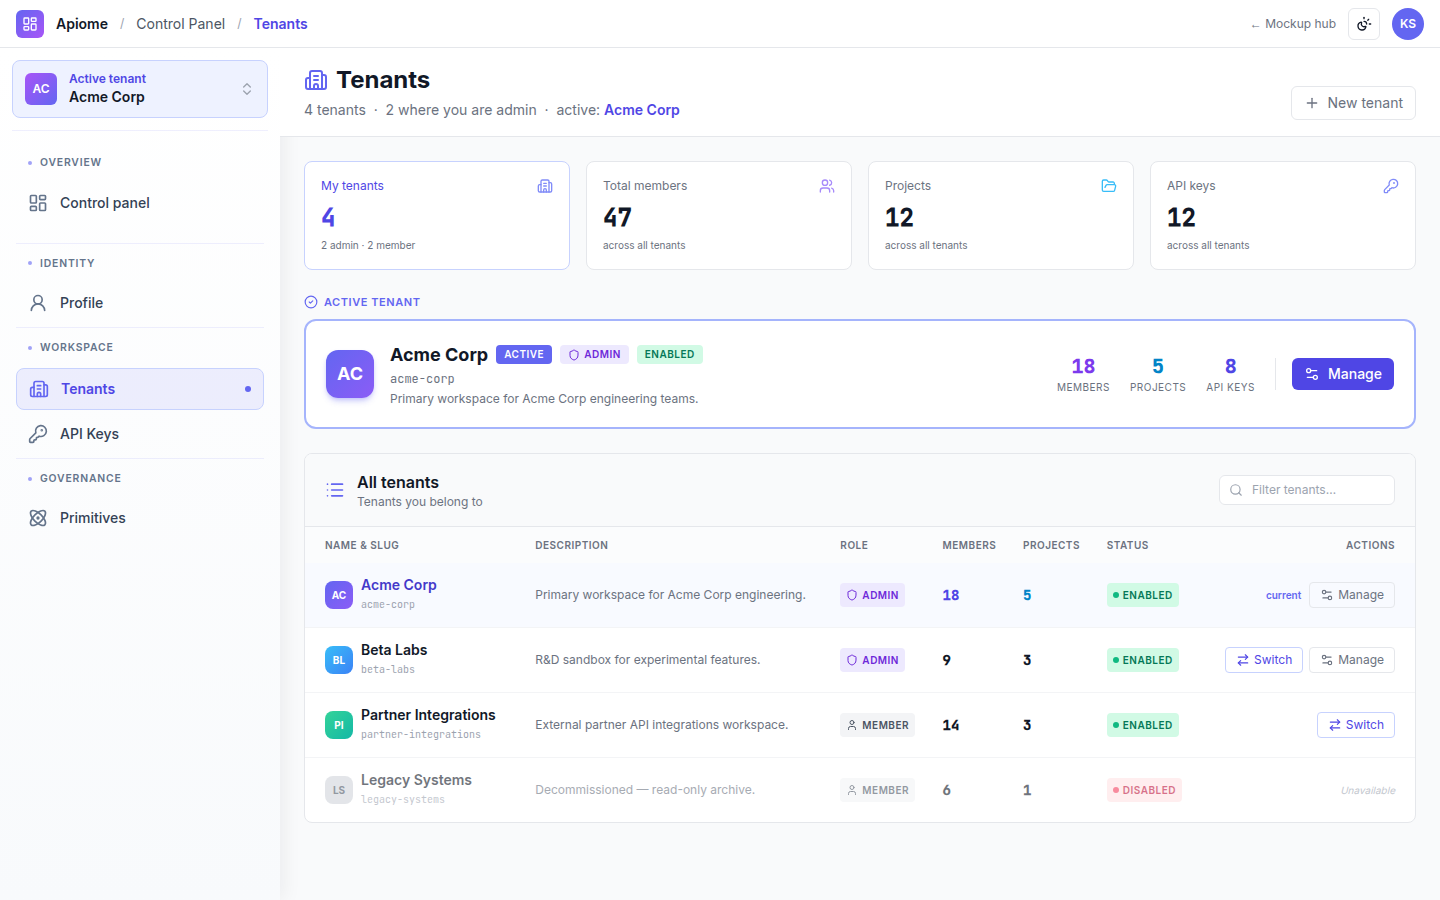
Task: Click the Manage button in active tenant card
Action: pos(1343,374)
